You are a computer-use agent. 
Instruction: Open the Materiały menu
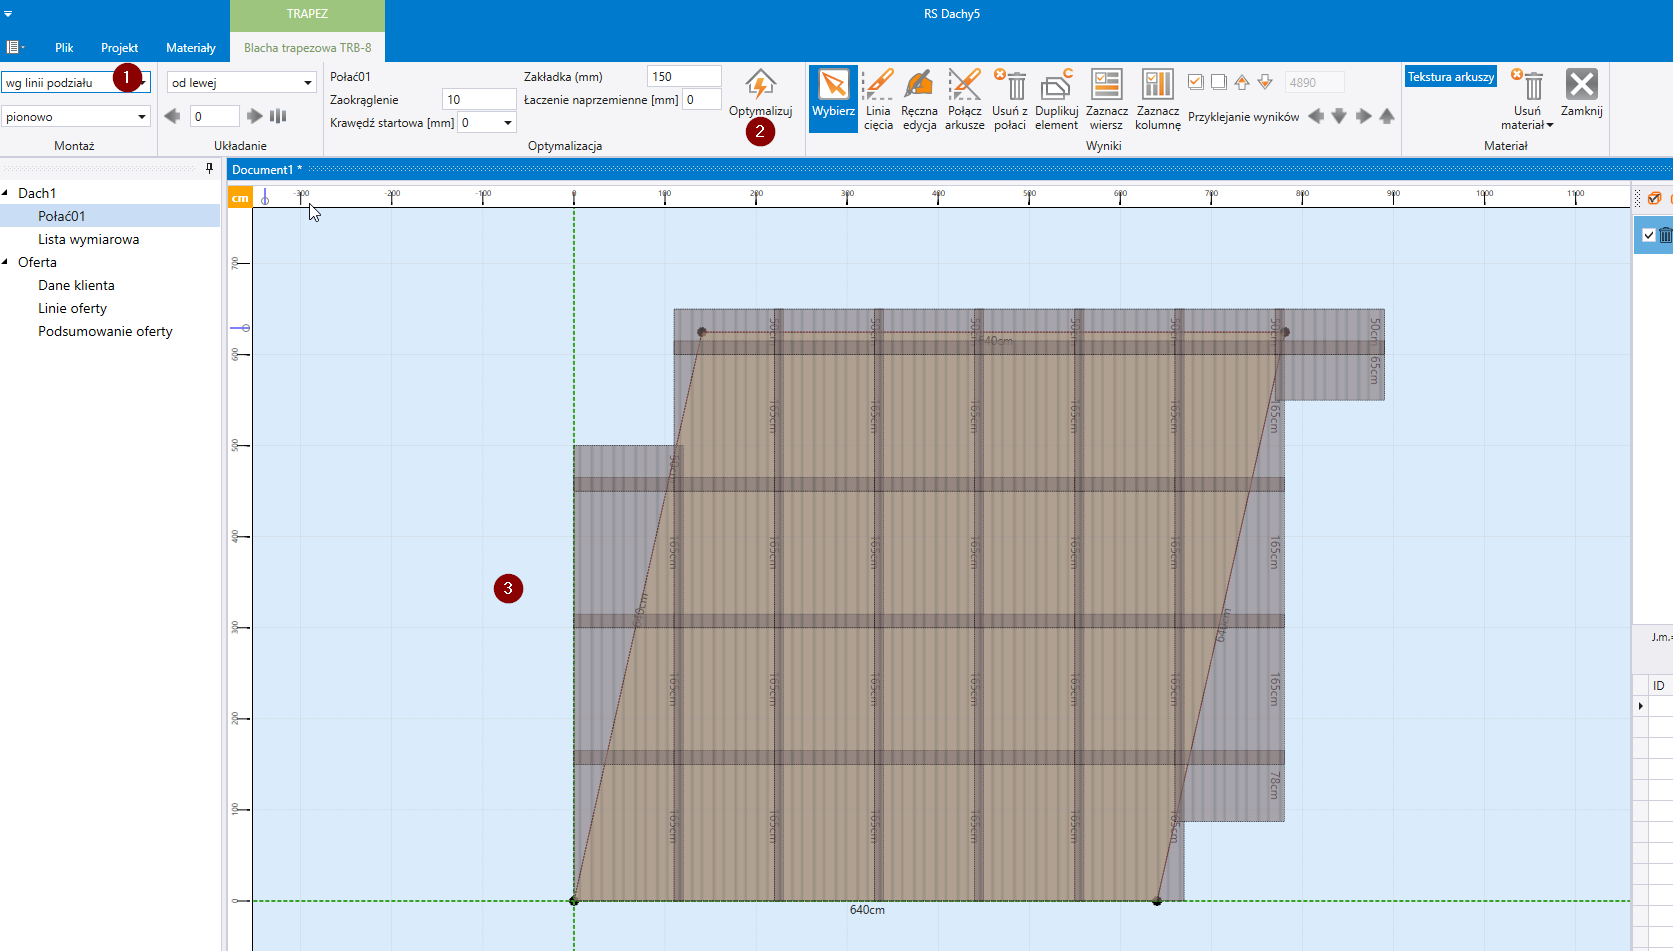click(190, 48)
